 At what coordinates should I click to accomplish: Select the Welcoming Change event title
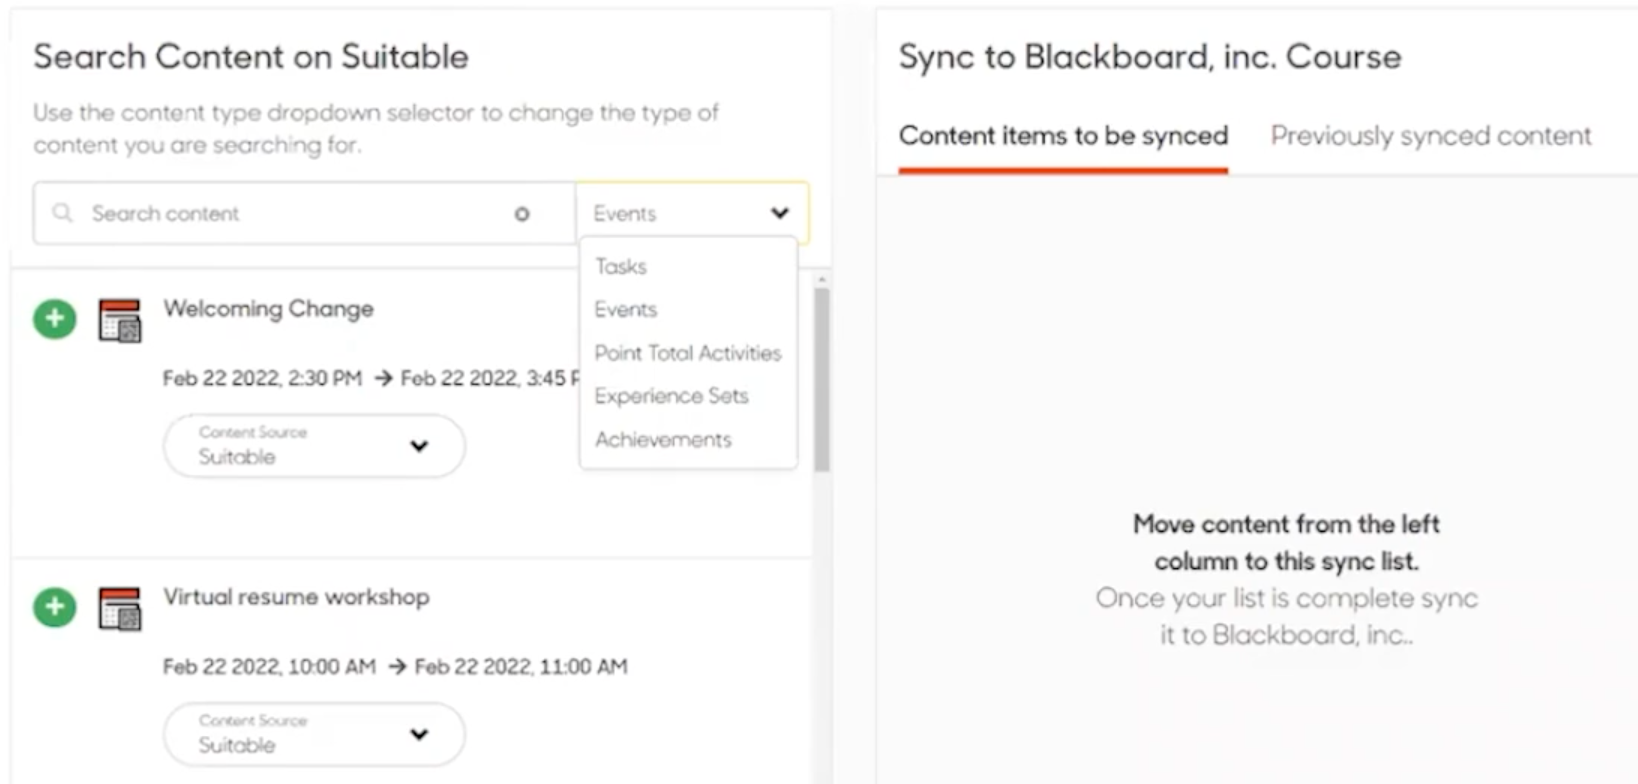tap(268, 309)
